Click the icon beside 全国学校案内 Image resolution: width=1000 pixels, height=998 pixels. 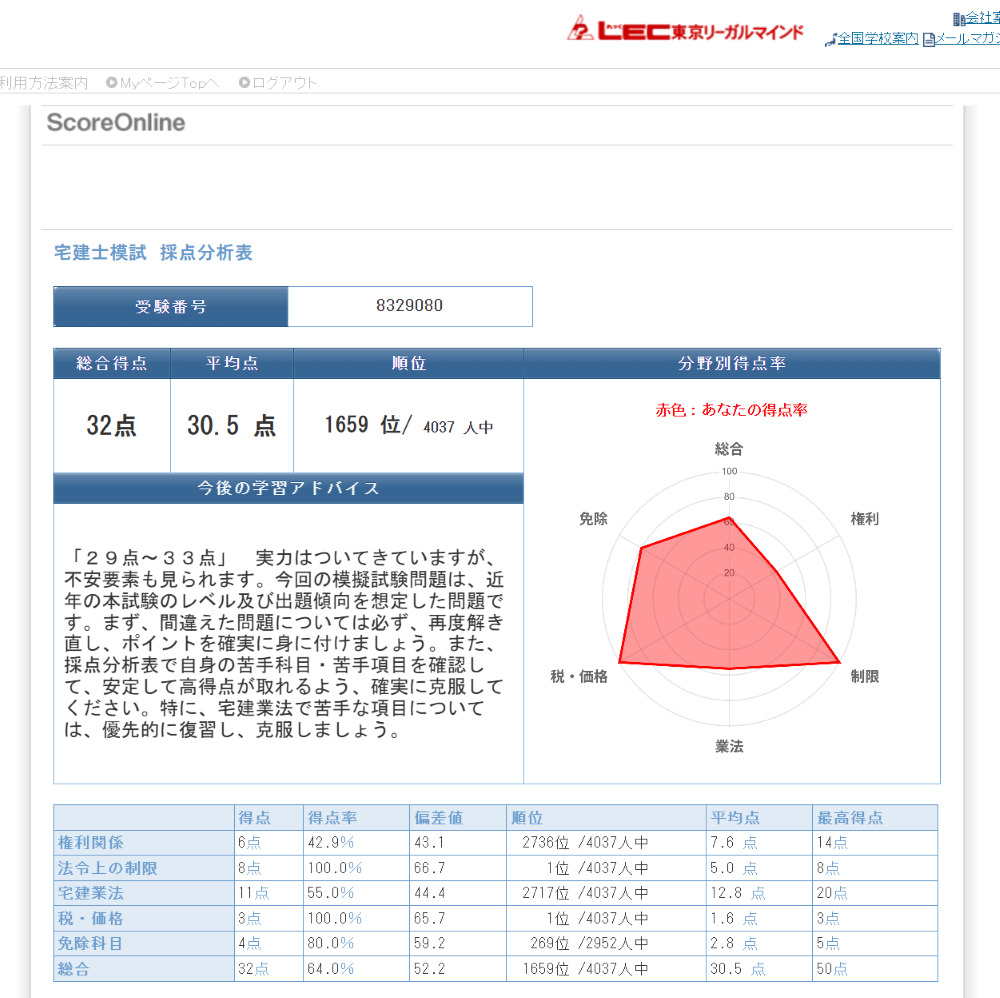coord(830,40)
